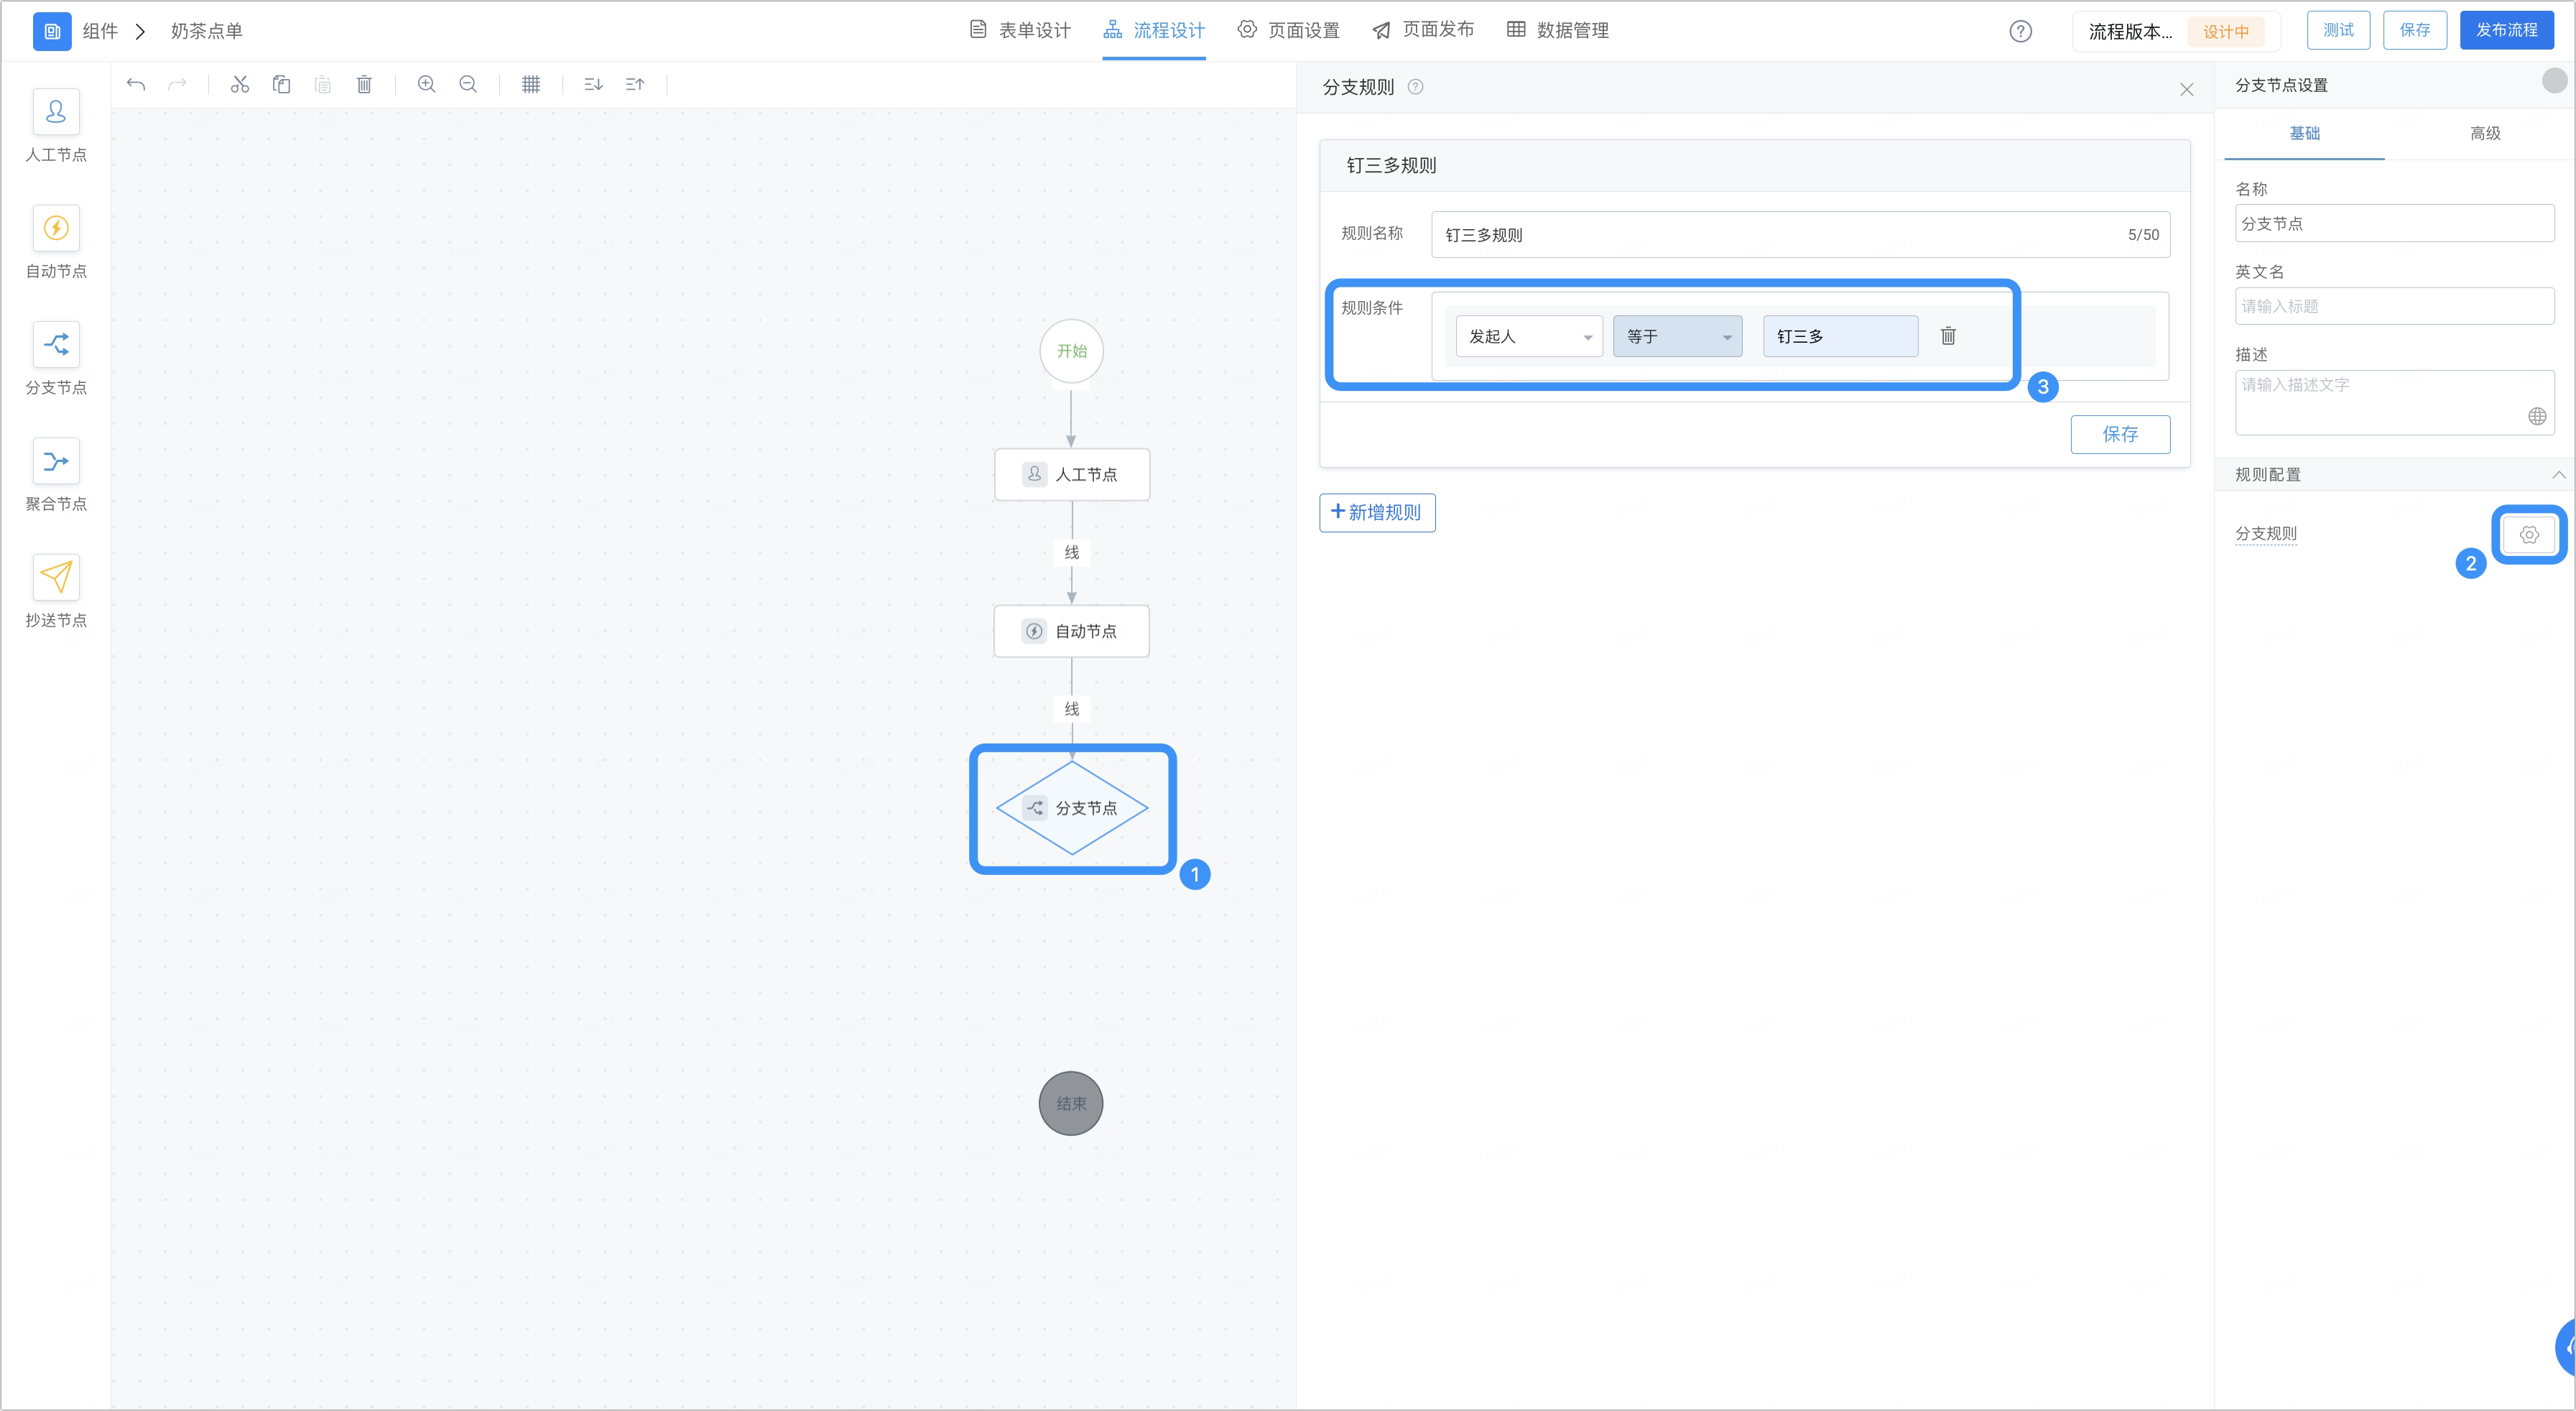Select the 聚合节点 merge icon
This screenshot has width=2576, height=1411.
[x=56, y=461]
